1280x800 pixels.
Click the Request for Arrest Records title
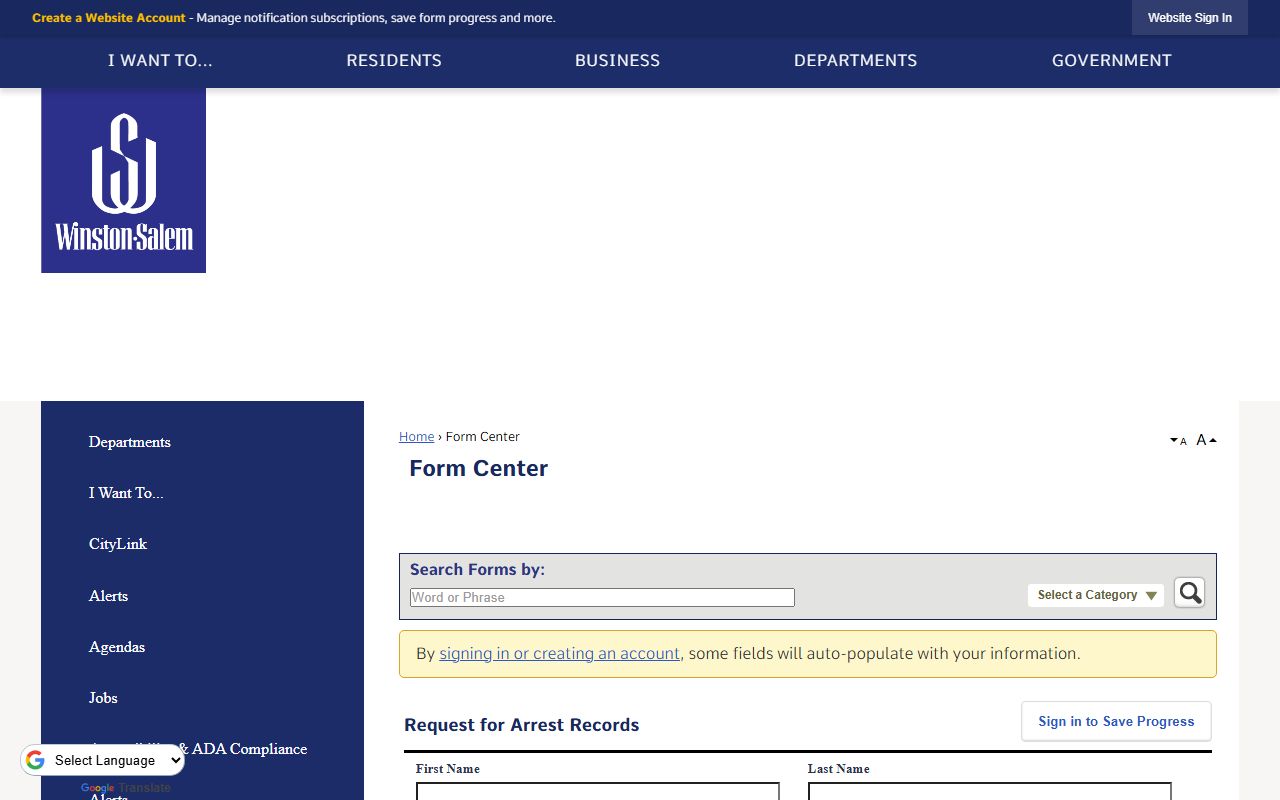(x=521, y=725)
